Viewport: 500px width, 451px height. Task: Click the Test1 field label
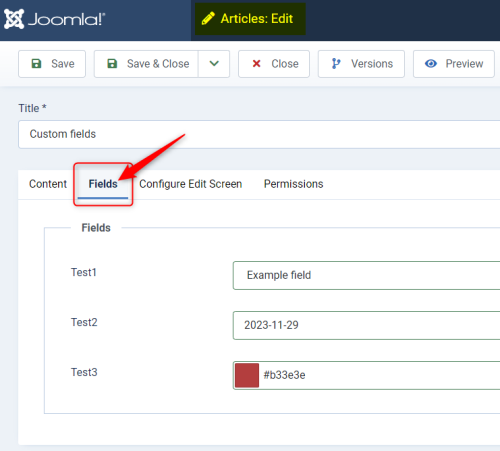click(x=84, y=272)
